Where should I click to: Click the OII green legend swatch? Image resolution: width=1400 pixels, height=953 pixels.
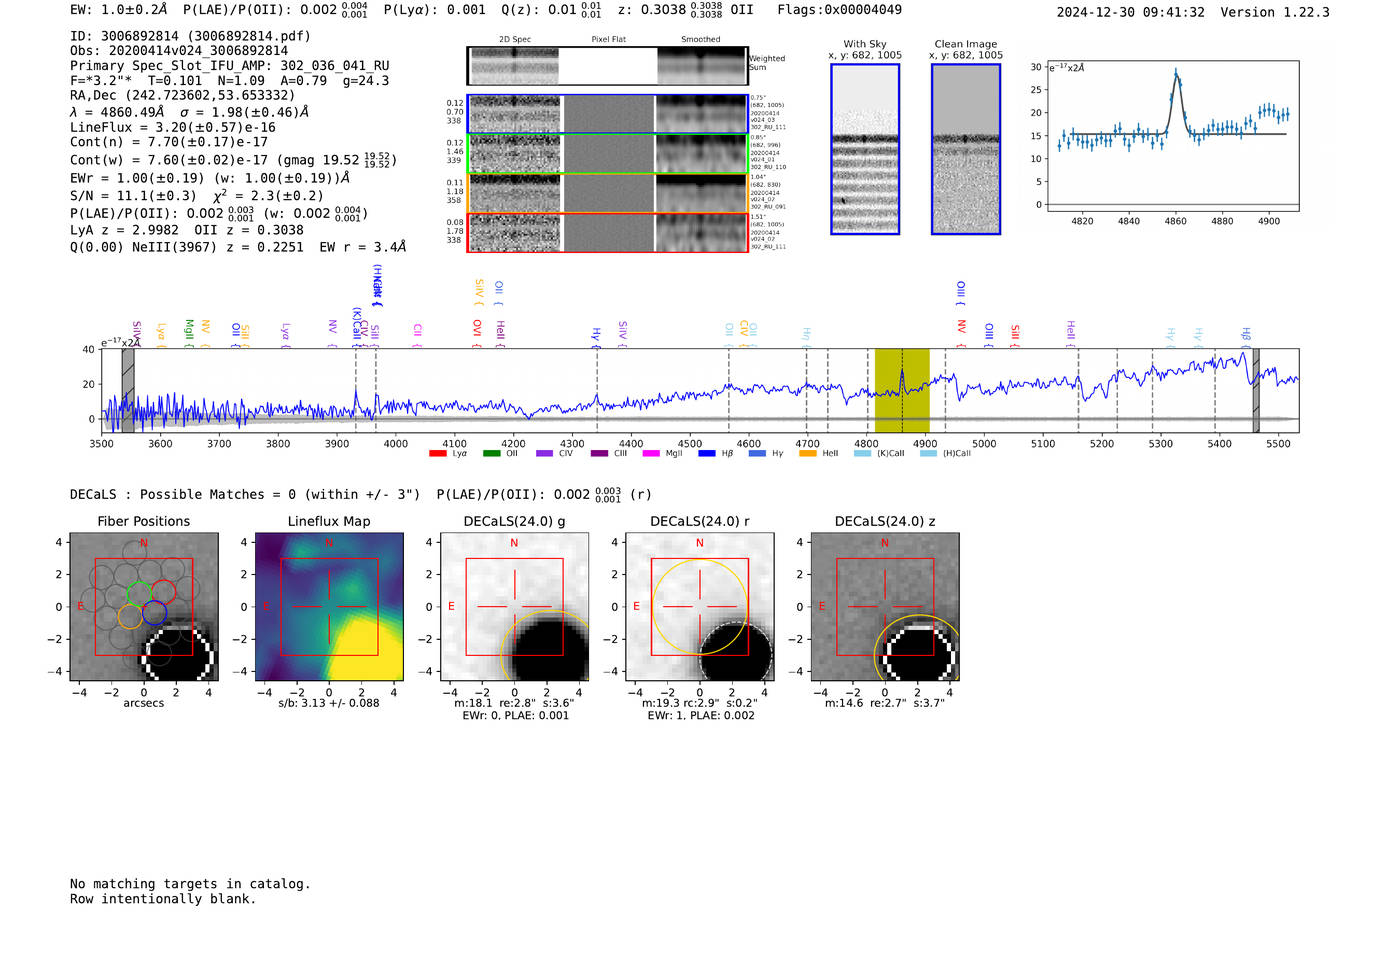(491, 454)
